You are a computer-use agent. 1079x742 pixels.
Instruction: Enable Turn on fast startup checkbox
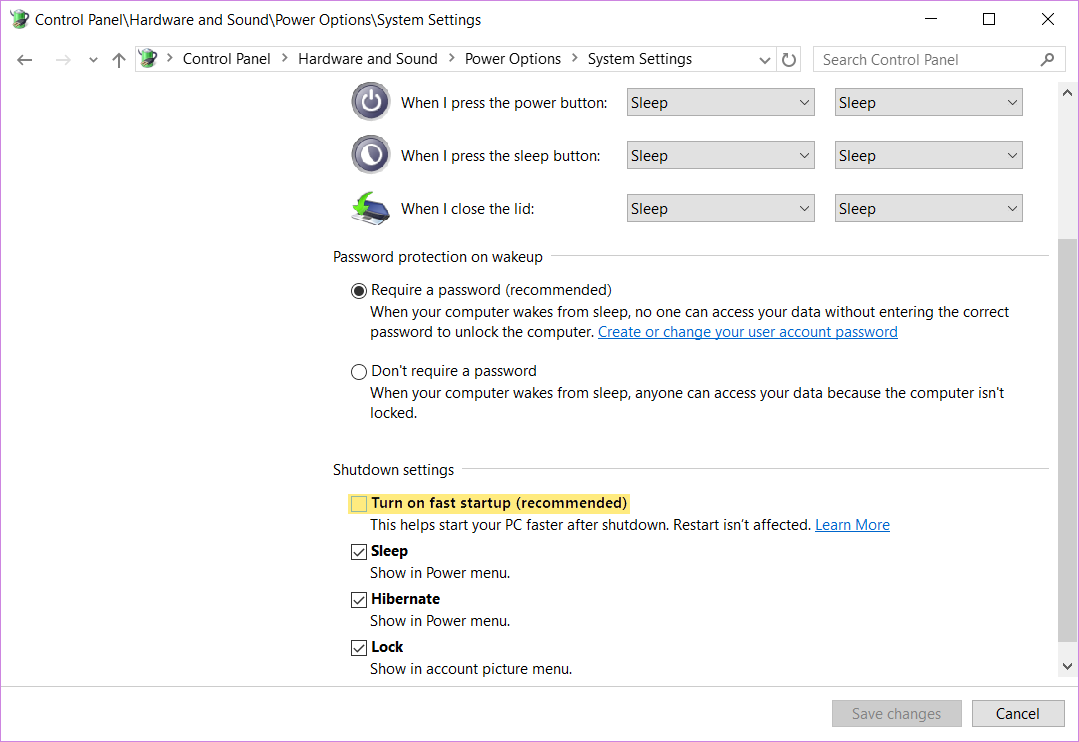click(359, 503)
